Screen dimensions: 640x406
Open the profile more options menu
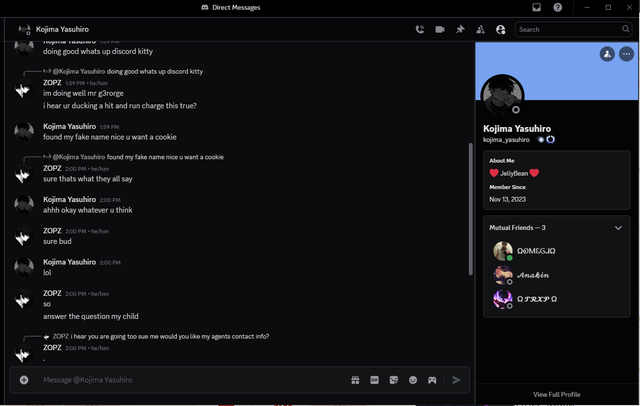(x=626, y=54)
